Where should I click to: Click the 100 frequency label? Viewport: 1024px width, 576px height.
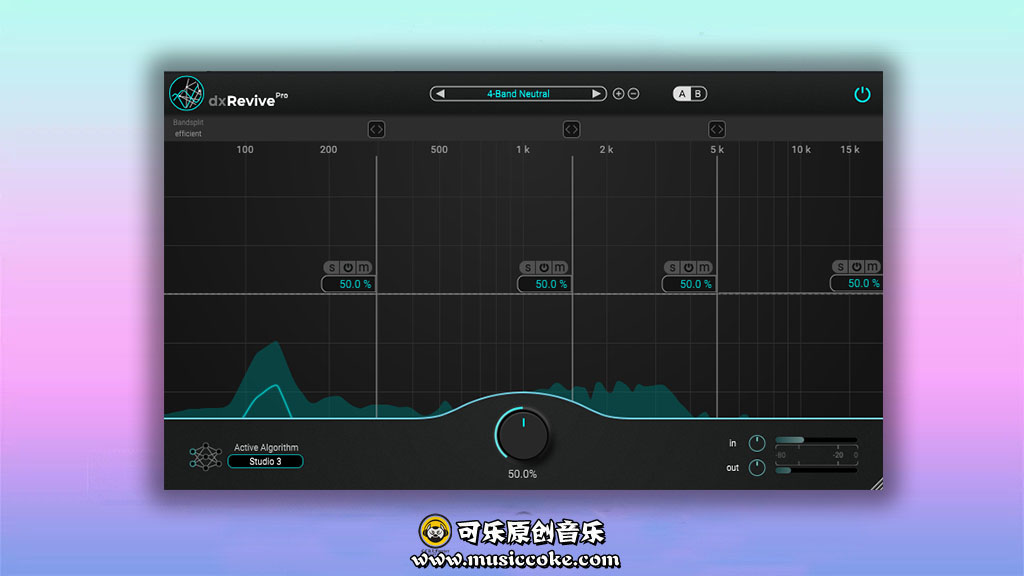245,150
